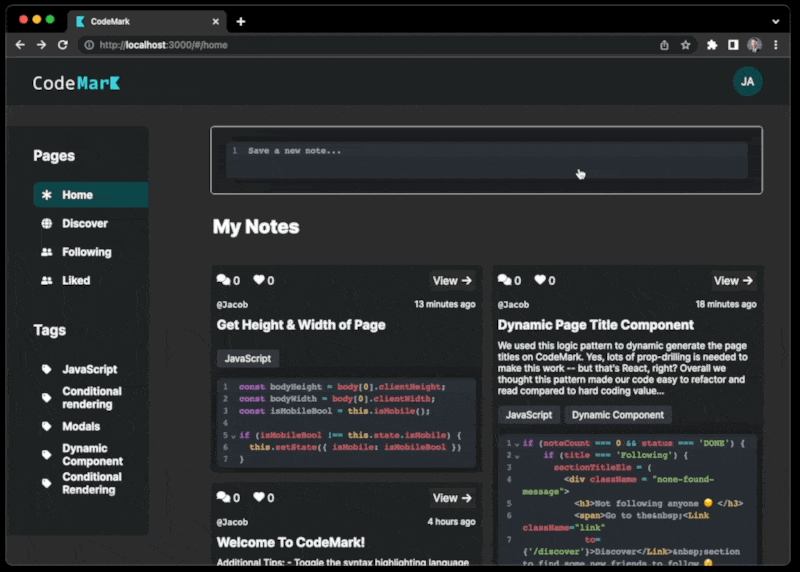
Task: View the Welcome To CodeMark note
Action: pyautogui.click(x=452, y=498)
